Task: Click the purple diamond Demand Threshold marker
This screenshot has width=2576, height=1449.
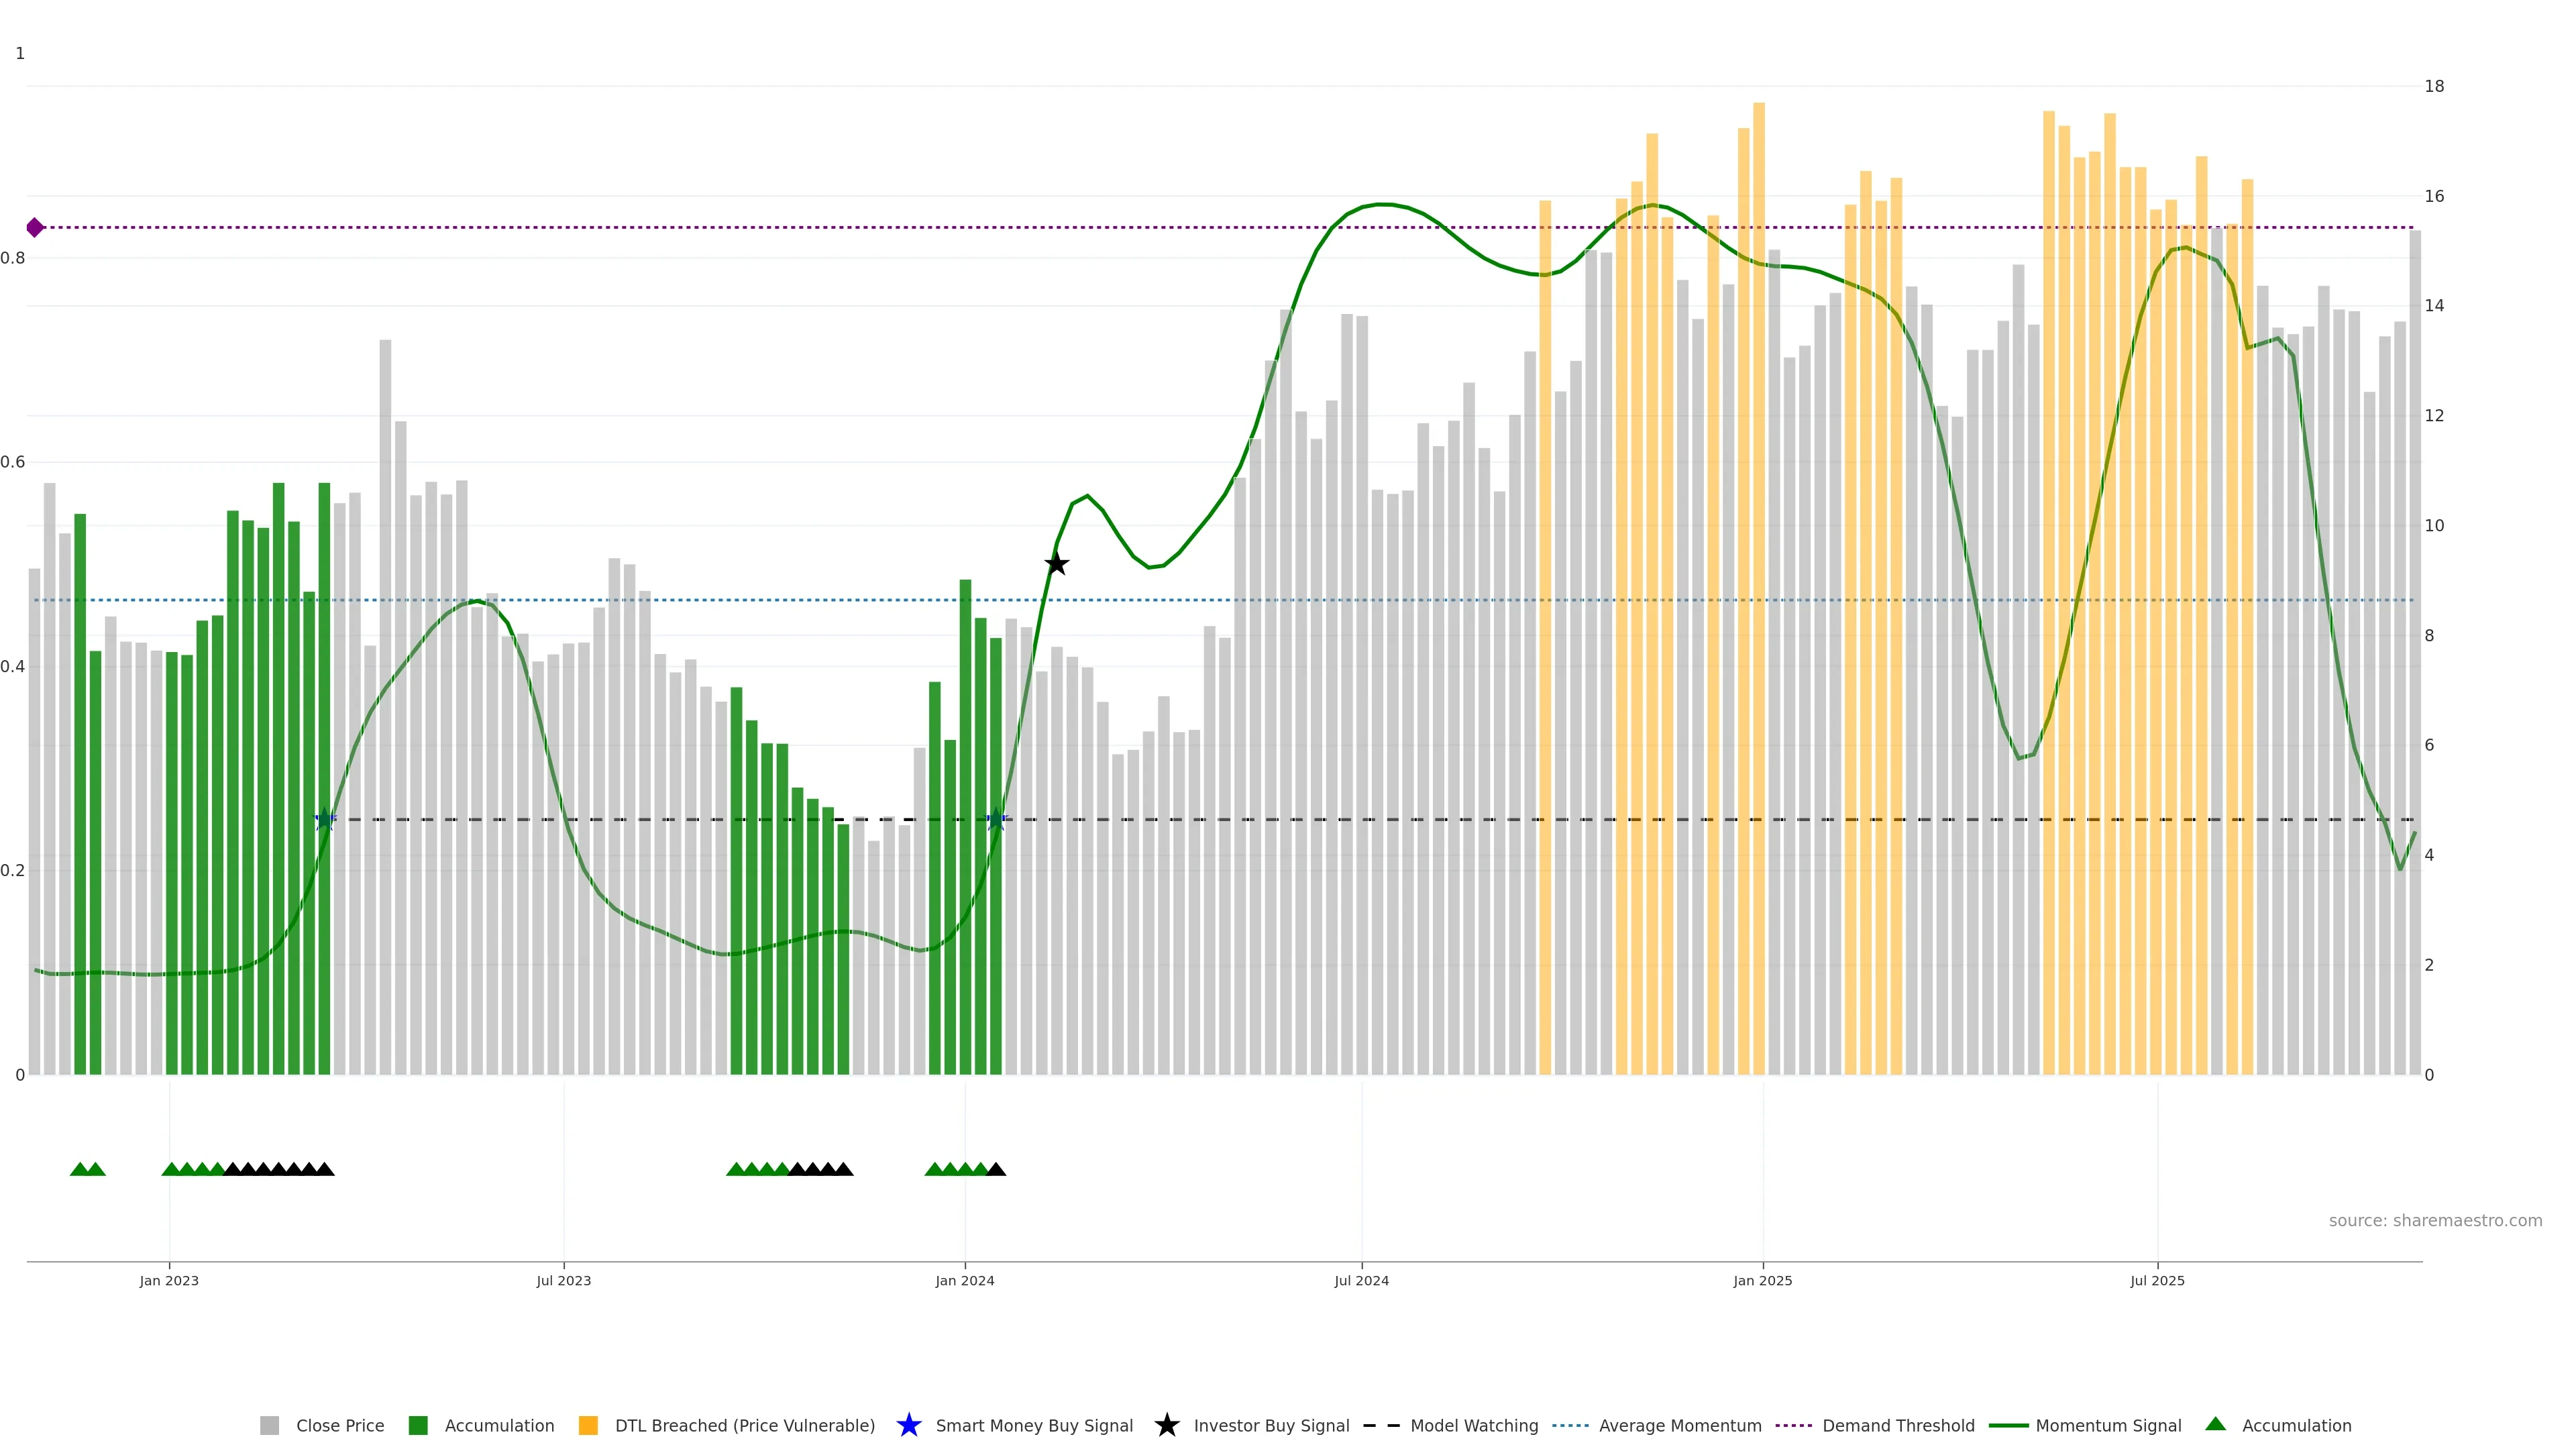Action: (x=35, y=227)
